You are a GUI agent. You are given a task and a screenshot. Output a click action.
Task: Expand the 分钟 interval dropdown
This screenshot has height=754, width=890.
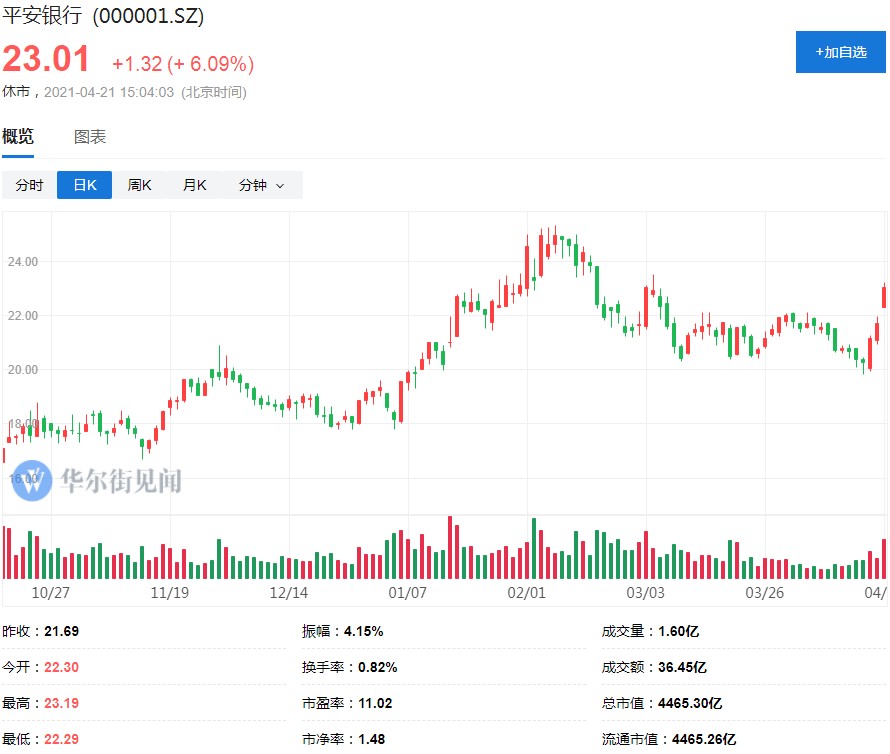[261, 186]
